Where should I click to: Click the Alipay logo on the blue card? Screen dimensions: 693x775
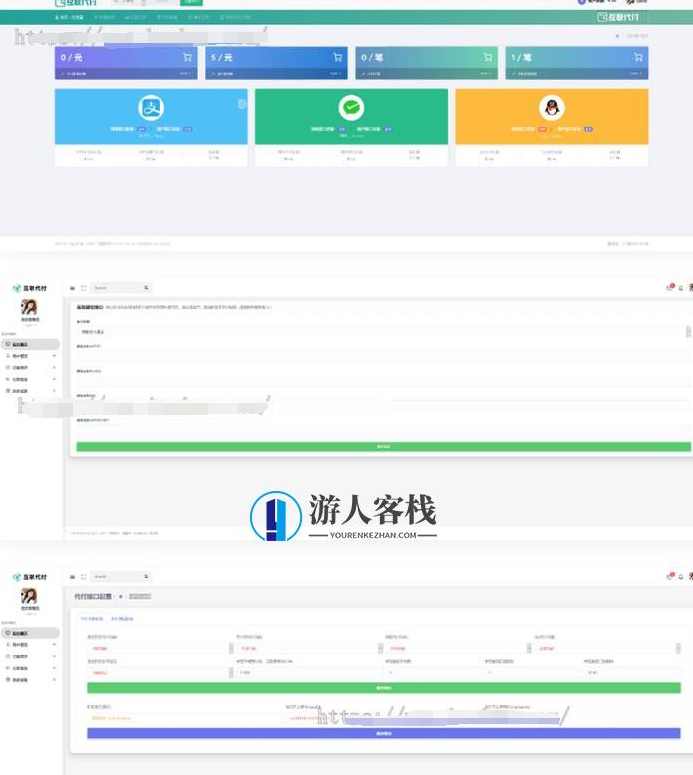pyautogui.click(x=151, y=108)
